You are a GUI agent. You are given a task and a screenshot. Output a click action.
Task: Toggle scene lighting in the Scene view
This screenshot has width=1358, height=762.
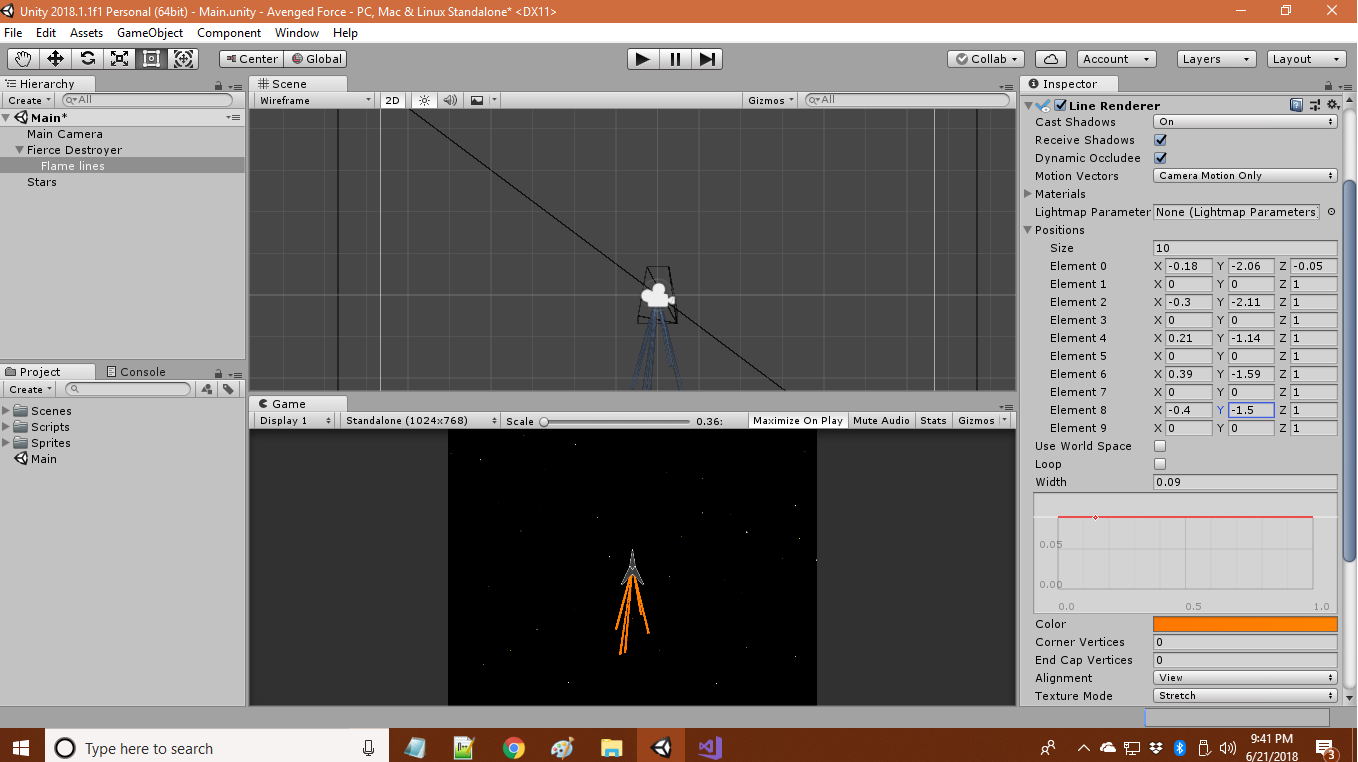pos(423,99)
